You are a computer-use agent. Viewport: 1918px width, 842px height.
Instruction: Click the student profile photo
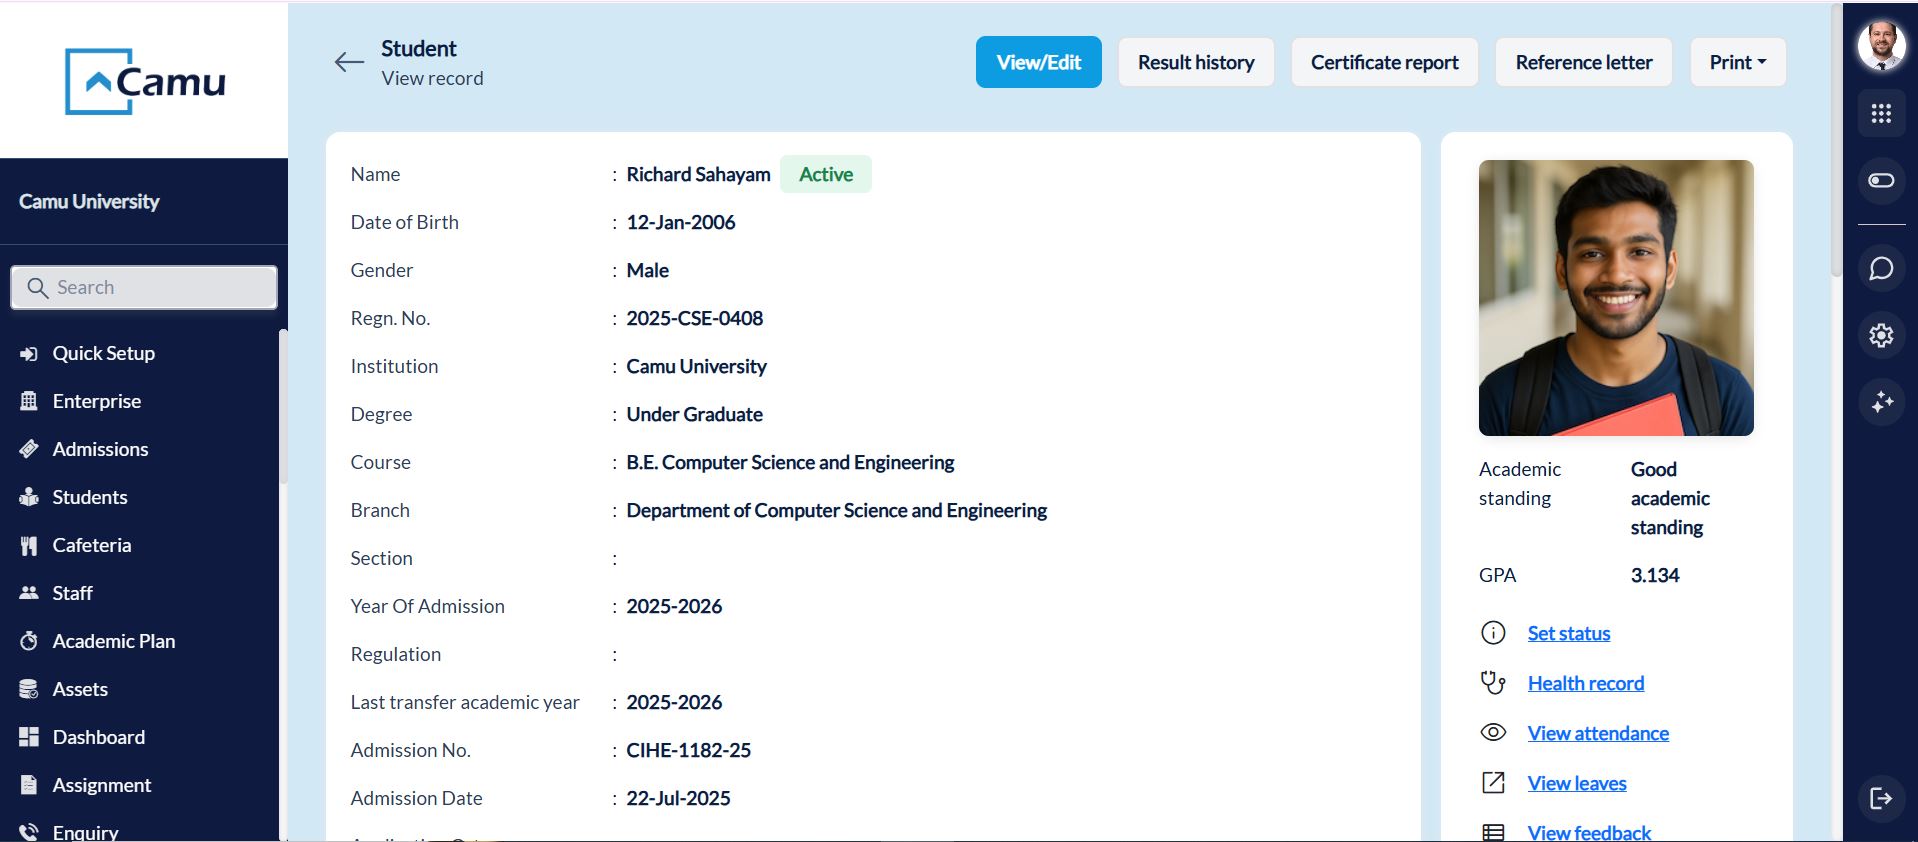[1615, 298]
